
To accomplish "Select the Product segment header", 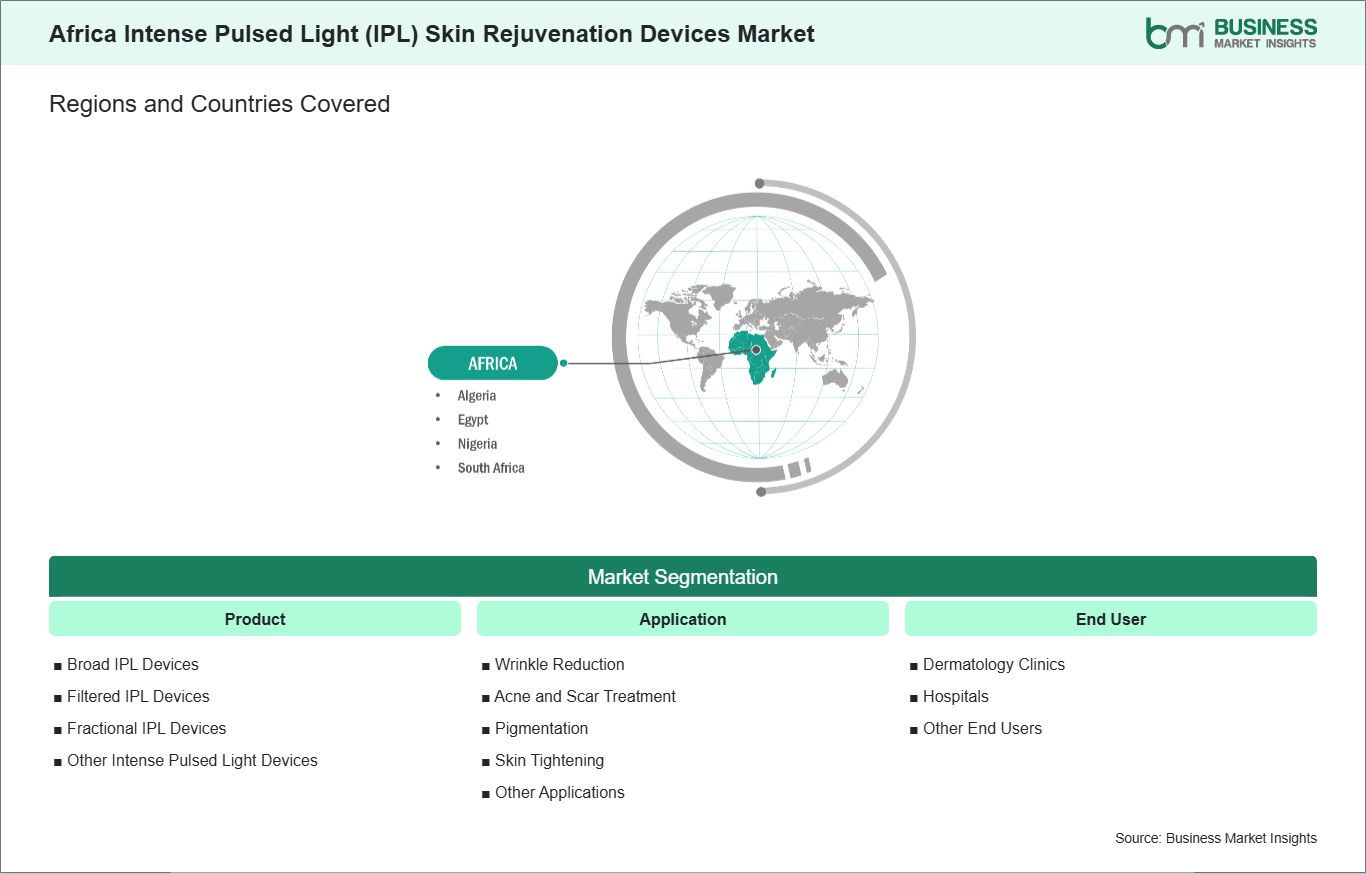I will (x=255, y=619).
